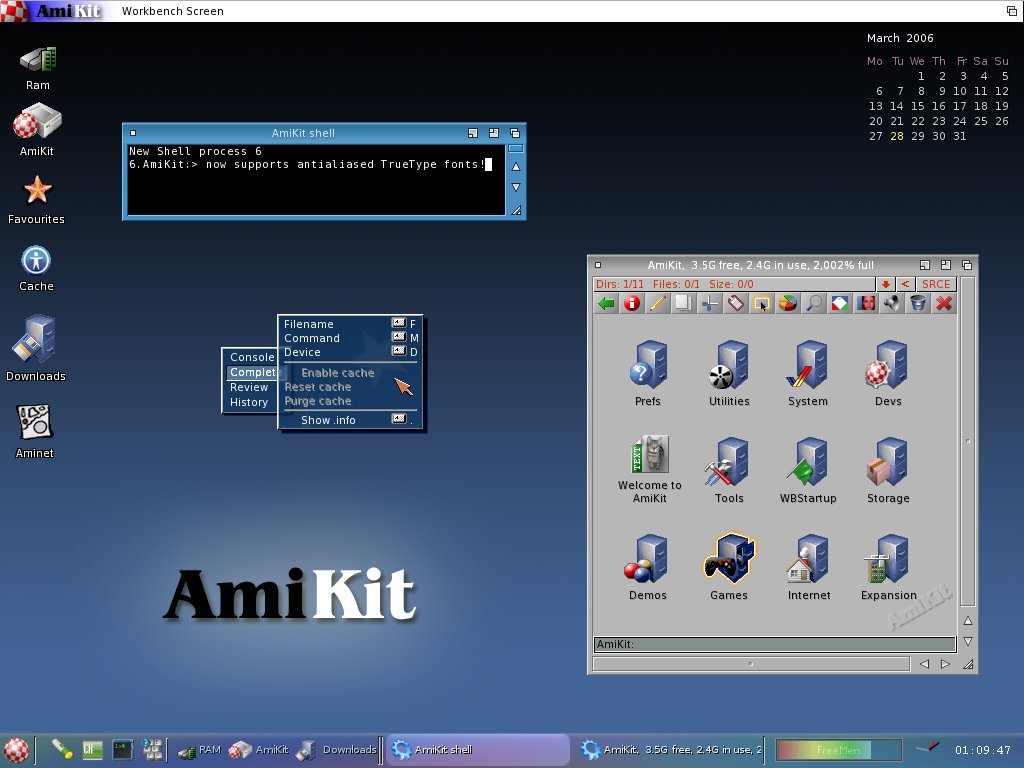Click the AmiKit: path field
This screenshot has width=1024, height=768.
point(775,644)
